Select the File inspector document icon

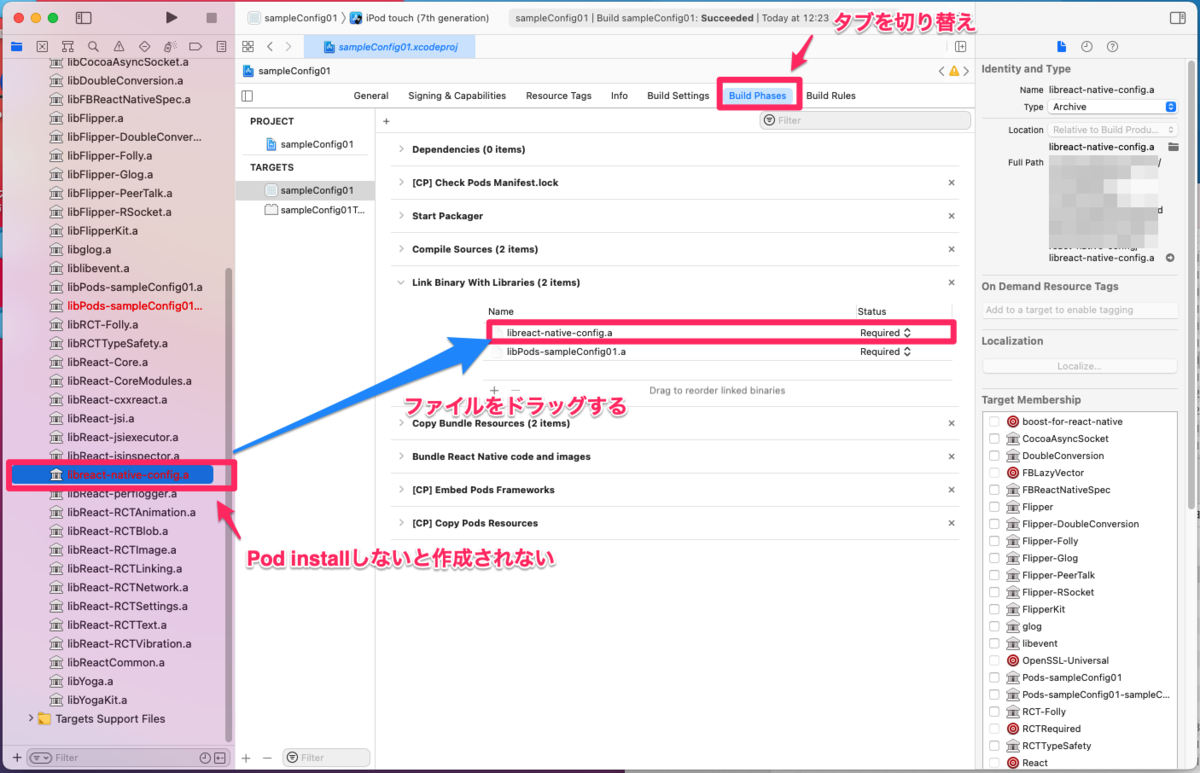coord(1062,46)
